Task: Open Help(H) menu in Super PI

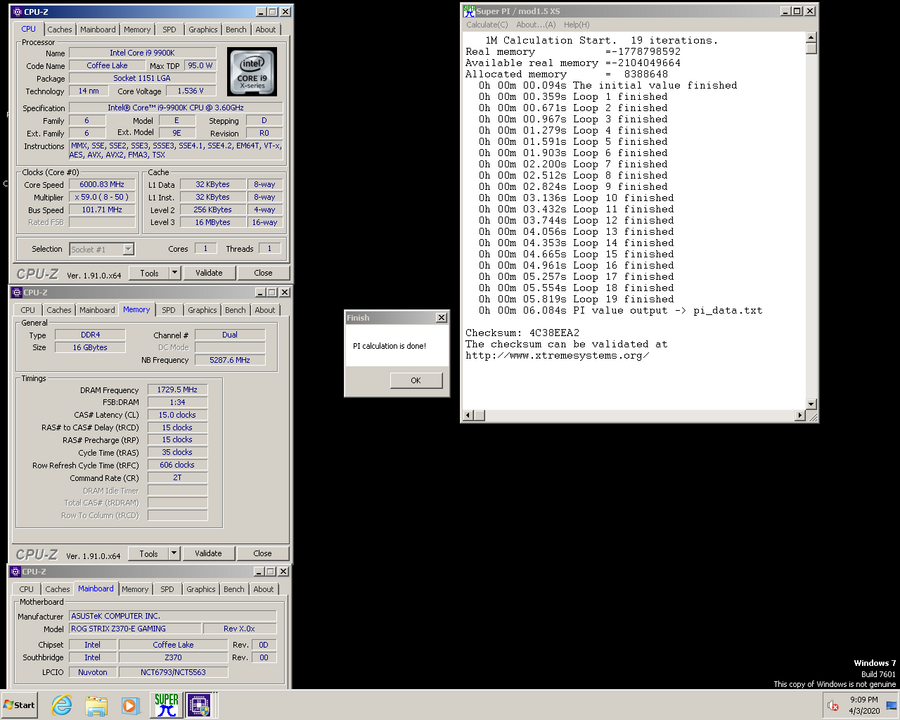Action: tap(576, 25)
